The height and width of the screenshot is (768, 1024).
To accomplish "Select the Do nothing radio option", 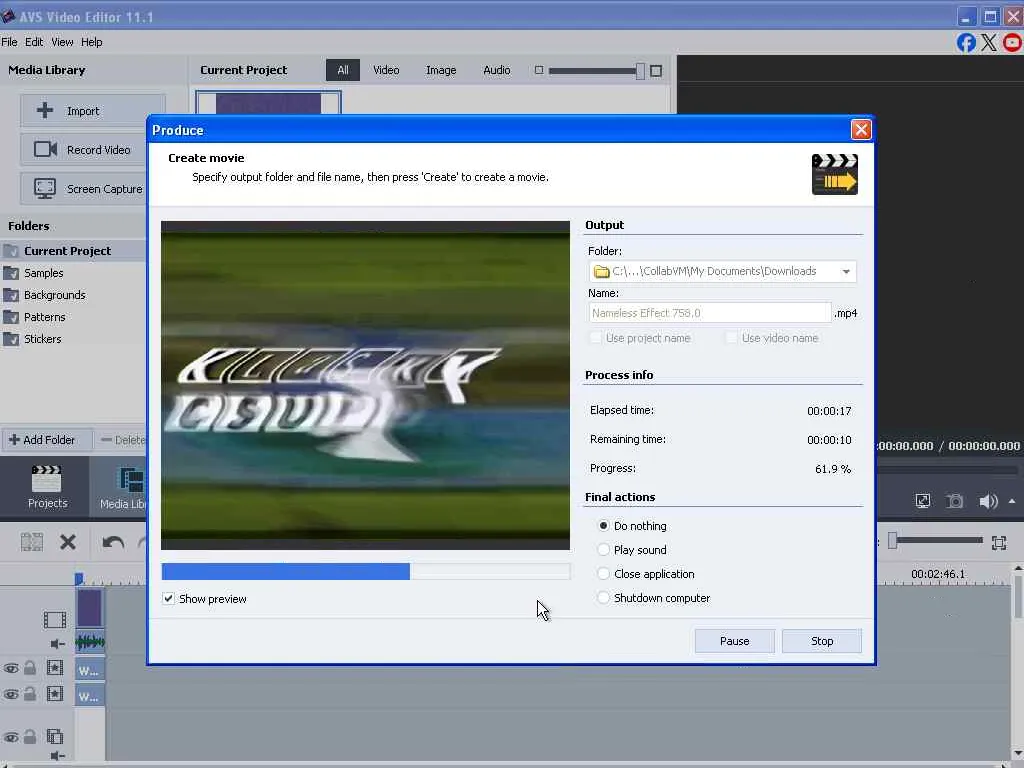I will coord(603,526).
